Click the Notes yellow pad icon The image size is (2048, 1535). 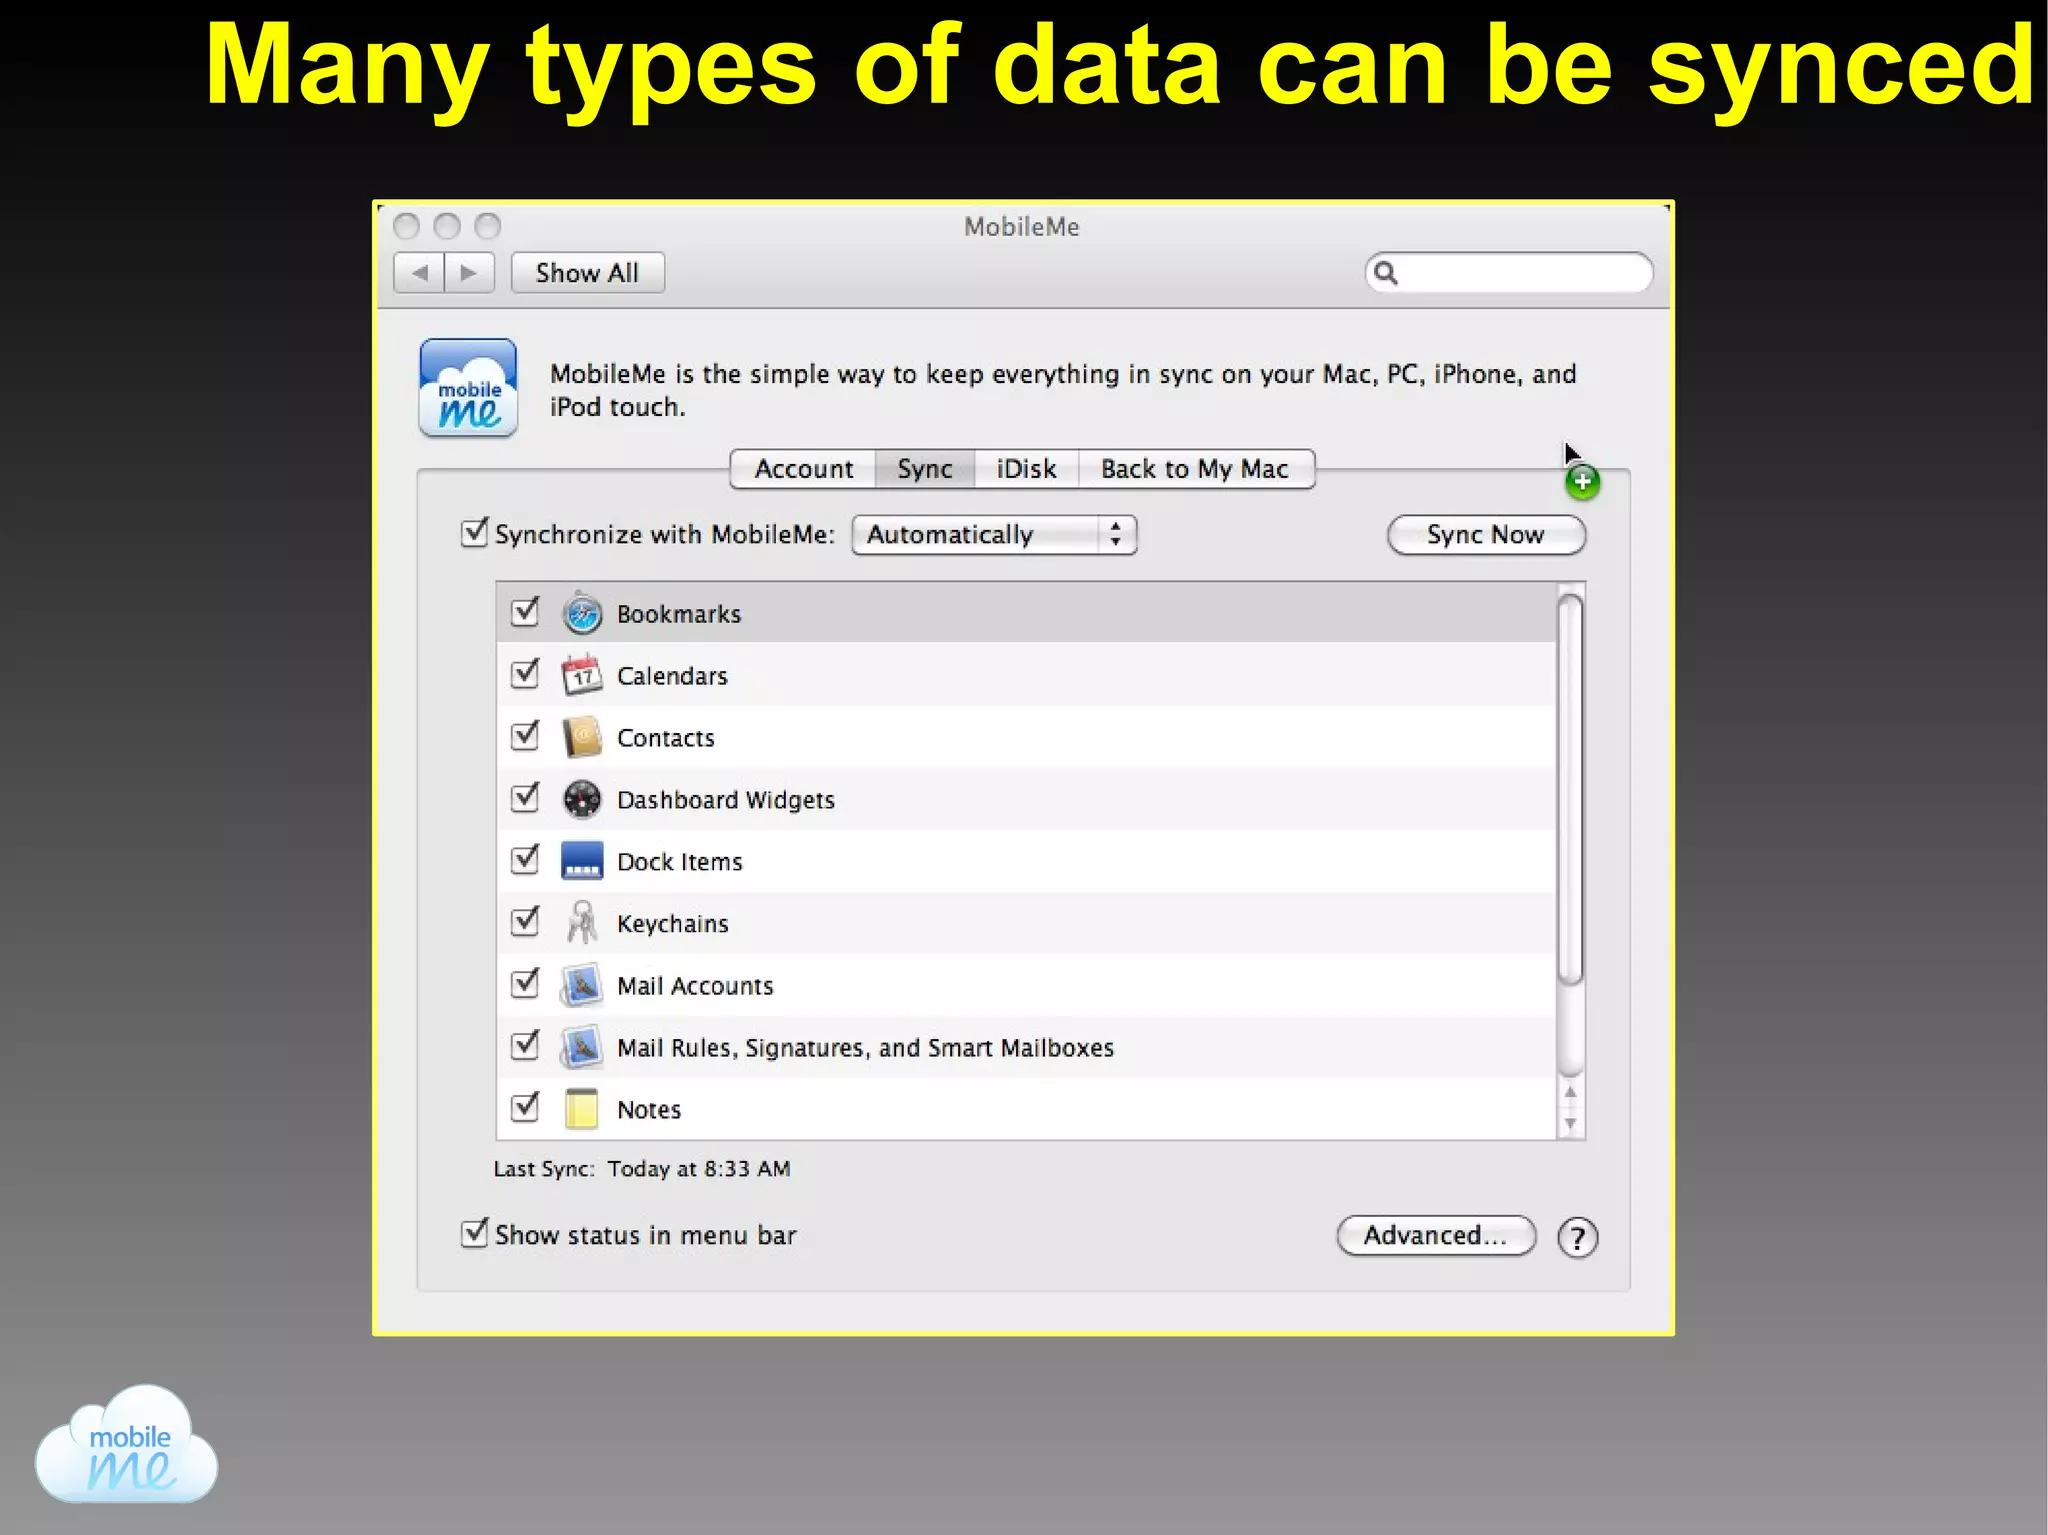coord(581,1109)
